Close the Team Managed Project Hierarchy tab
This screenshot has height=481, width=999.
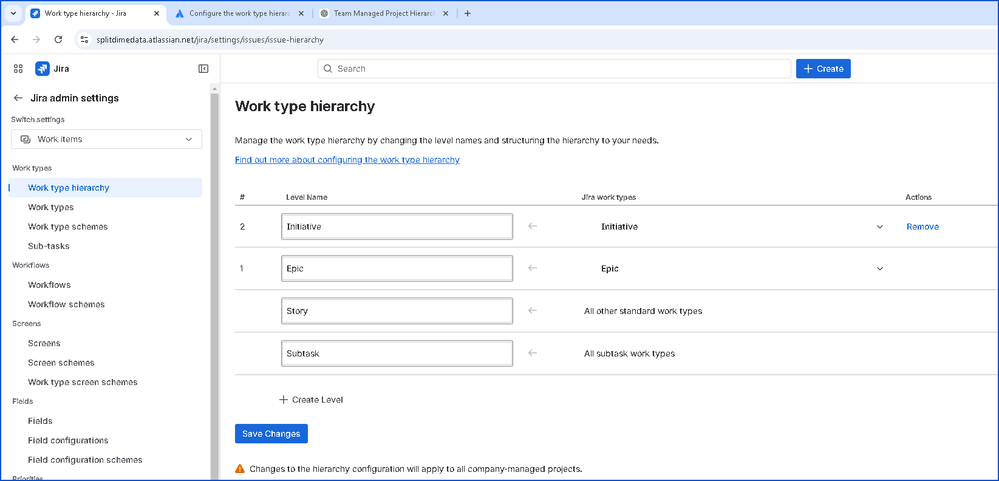[x=445, y=13]
